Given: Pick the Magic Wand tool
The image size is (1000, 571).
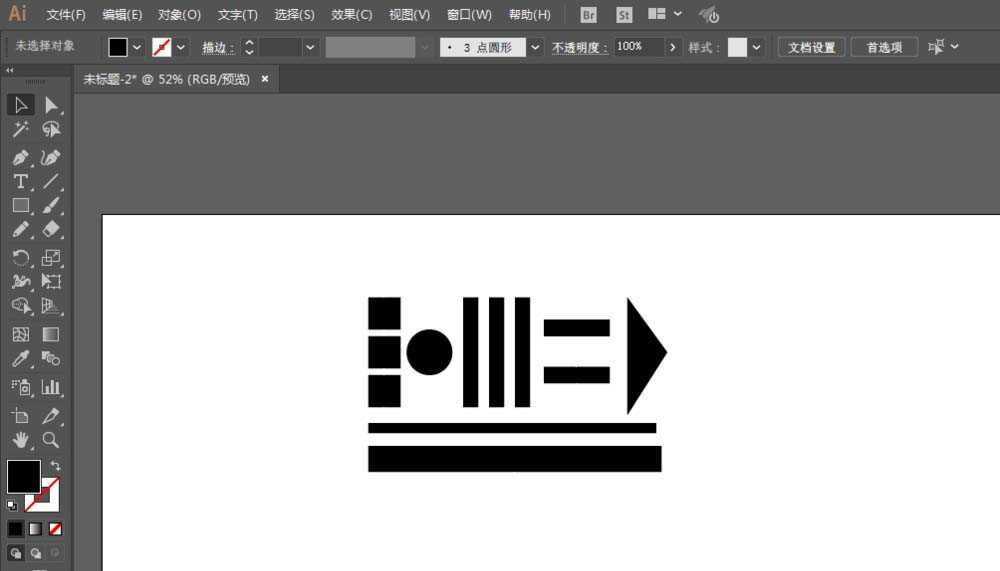Looking at the screenshot, I should coord(20,130).
